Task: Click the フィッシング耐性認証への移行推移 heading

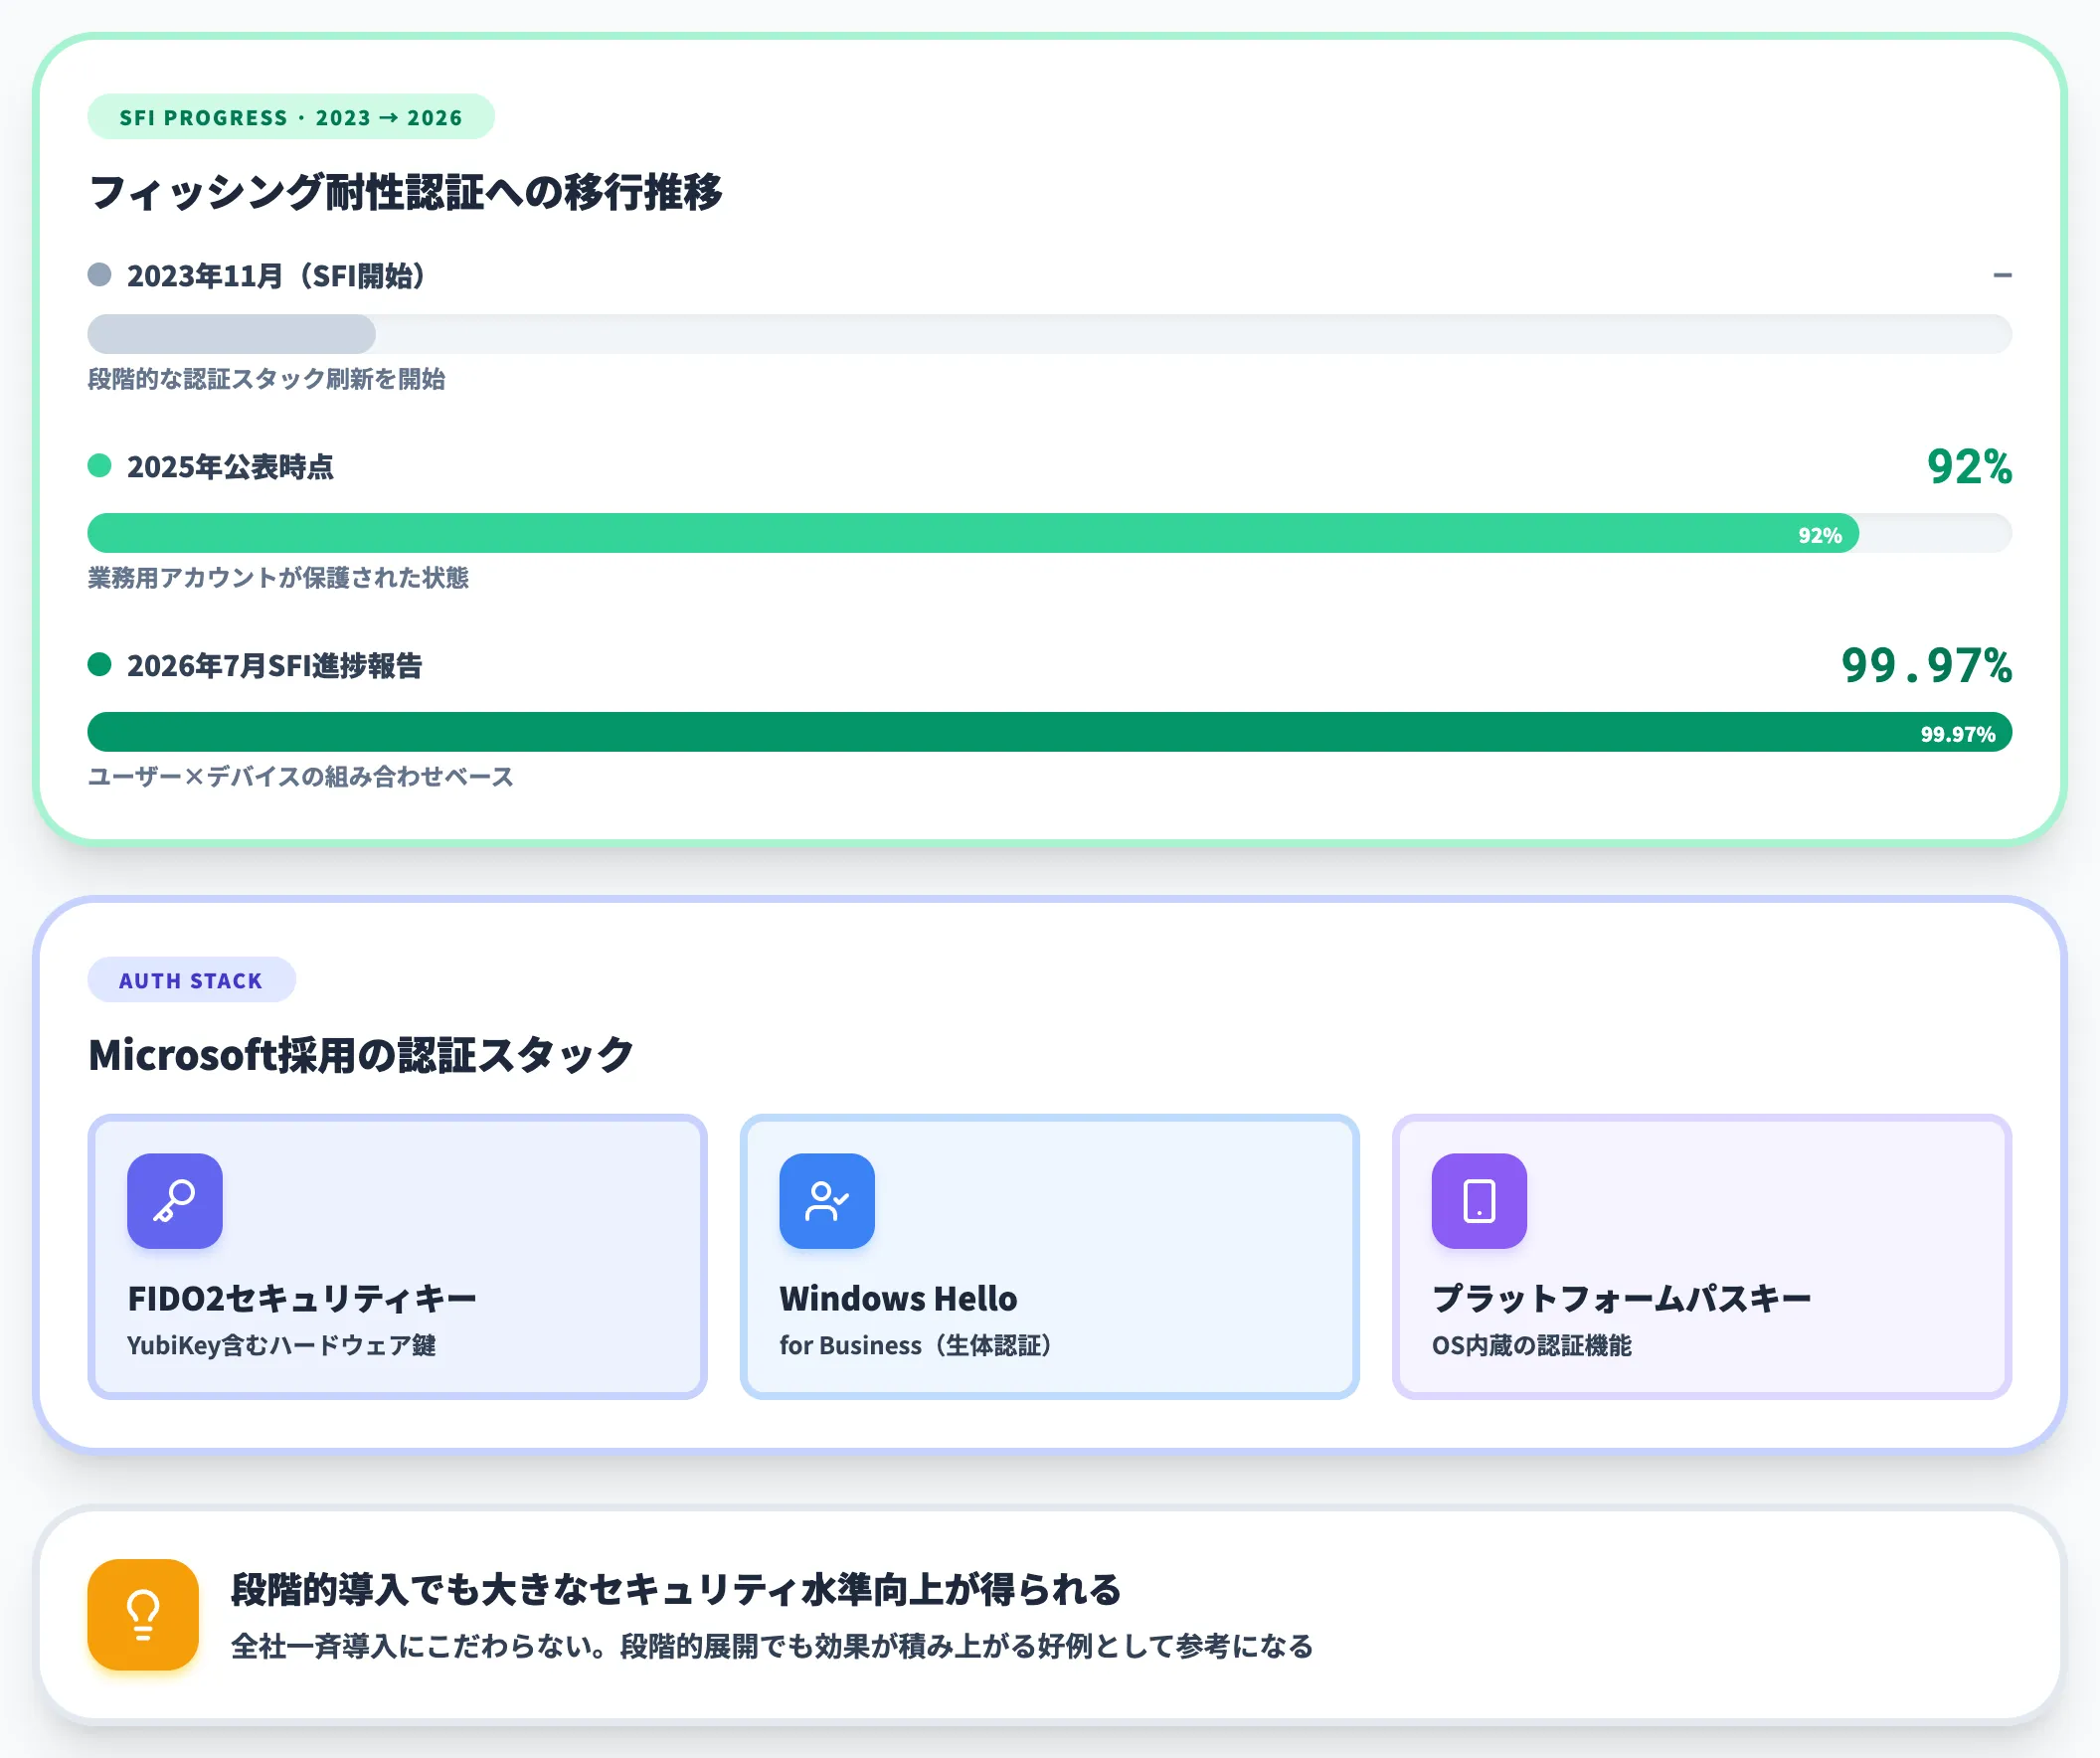Action: pyautogui.click(x=405, y=192)
